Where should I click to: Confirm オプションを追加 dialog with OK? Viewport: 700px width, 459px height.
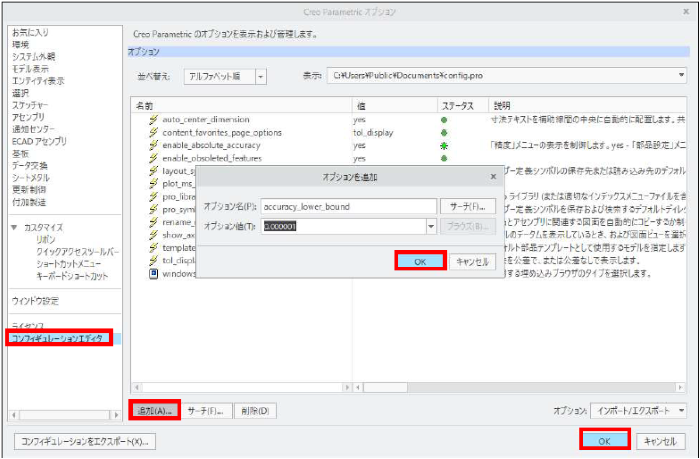(x=420, y=262)
